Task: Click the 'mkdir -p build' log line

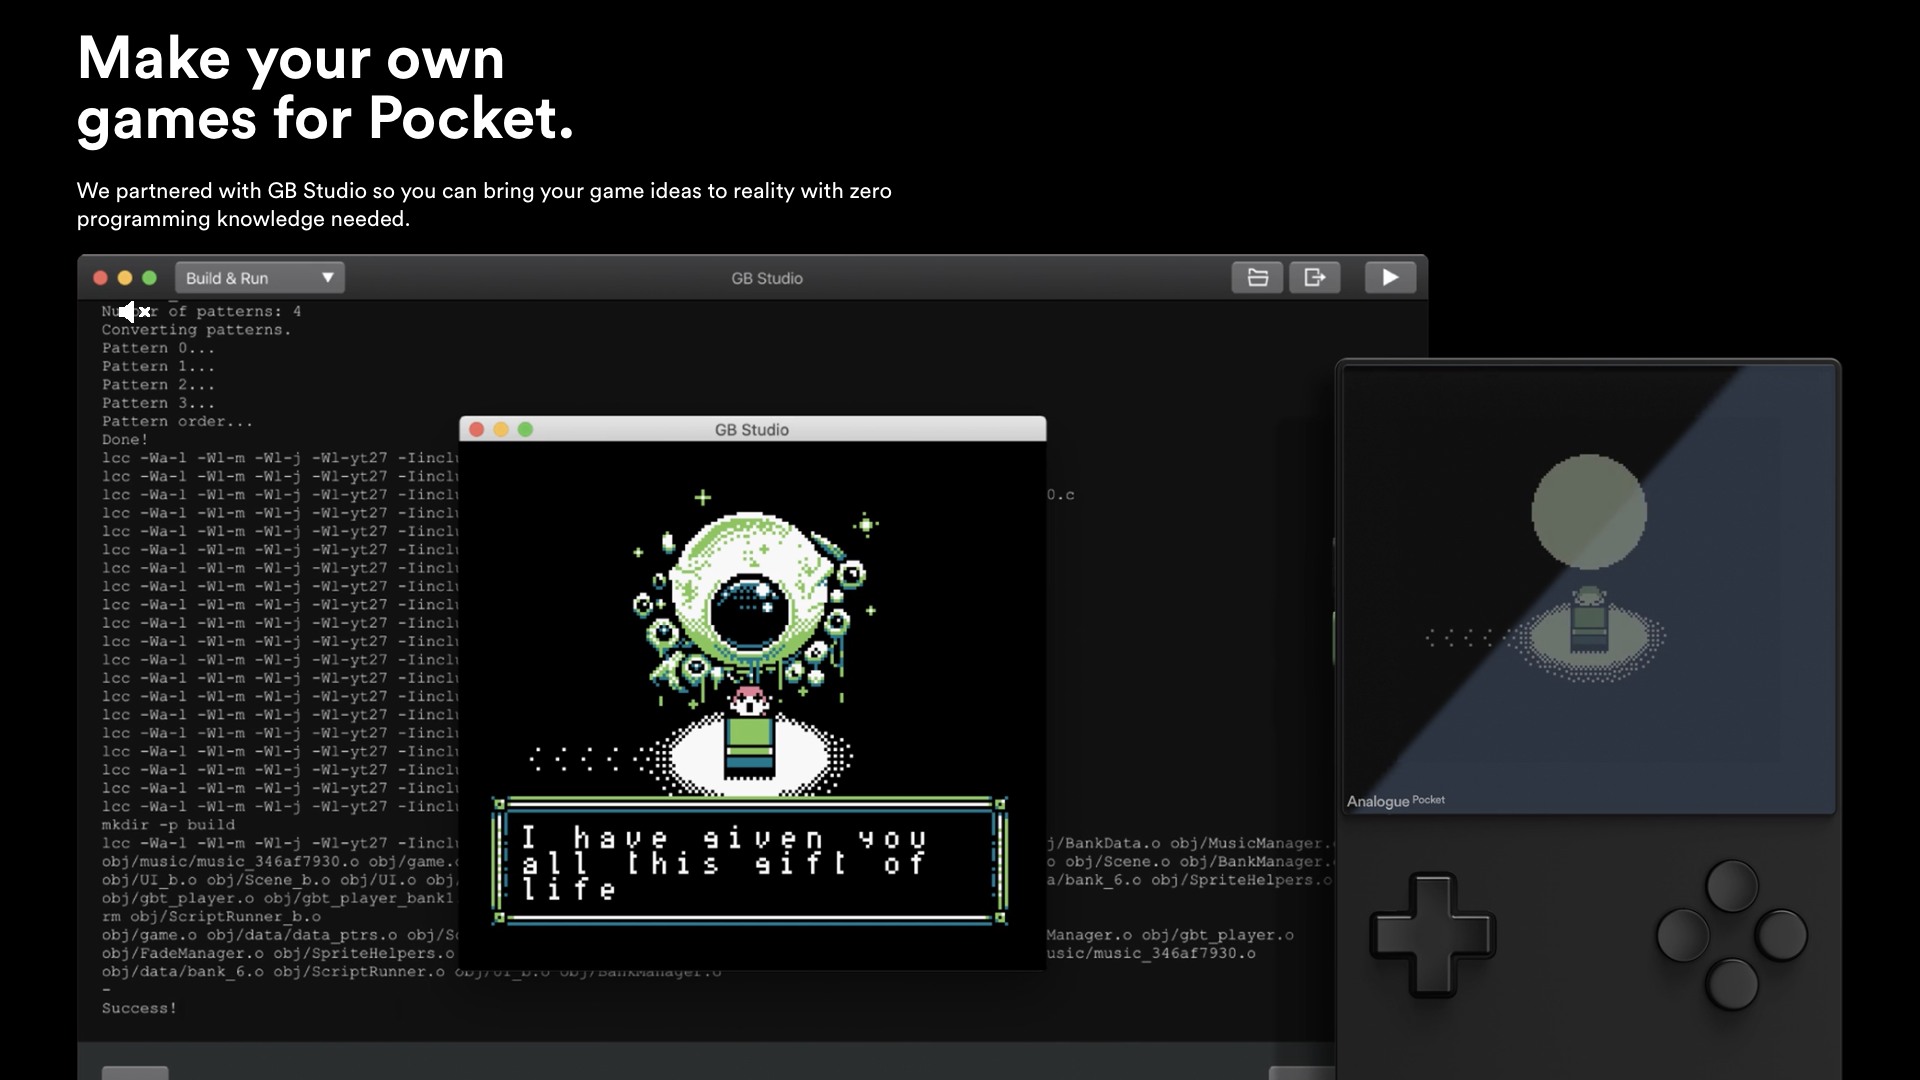Action: 168,825
